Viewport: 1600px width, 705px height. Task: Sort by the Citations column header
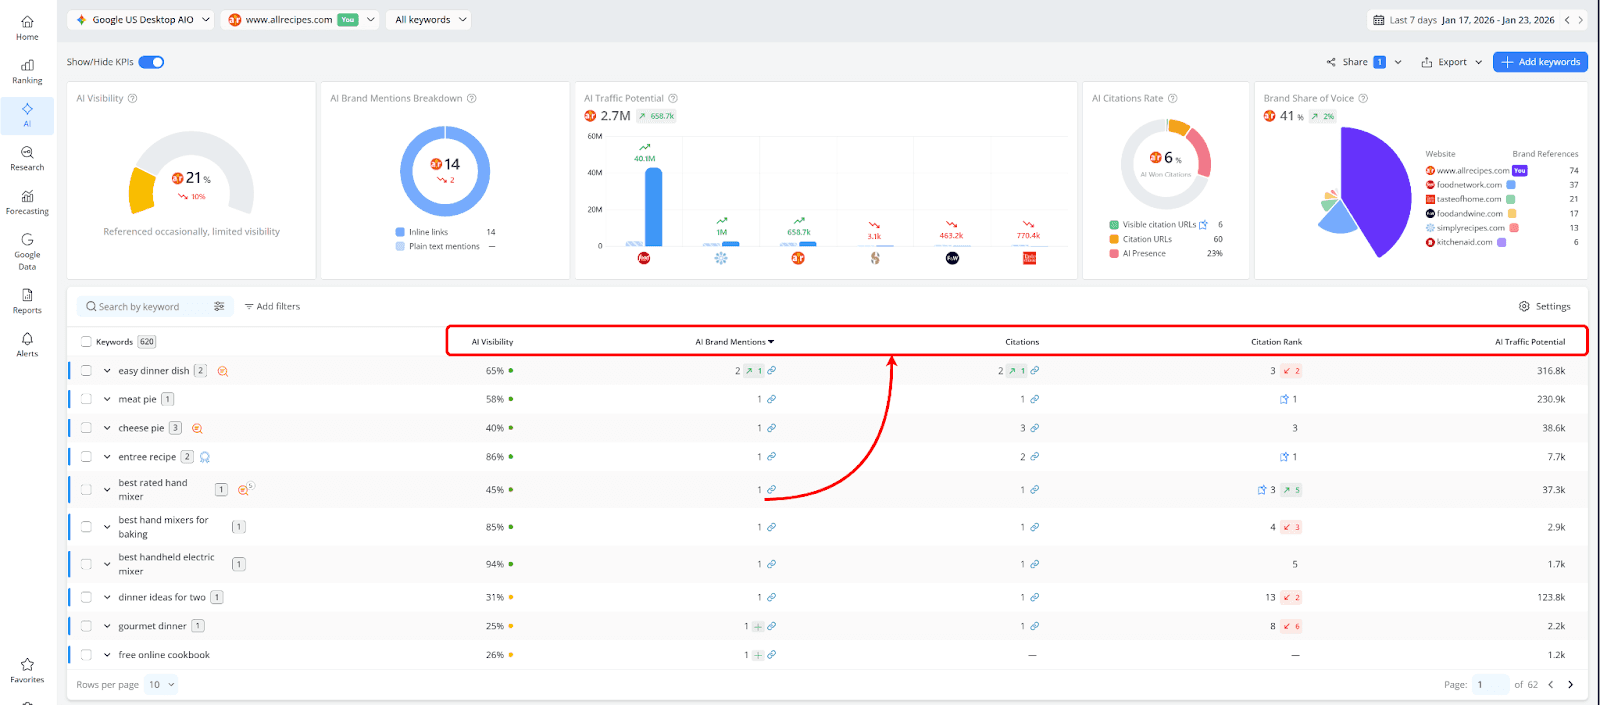click(x=1022, y=342)
